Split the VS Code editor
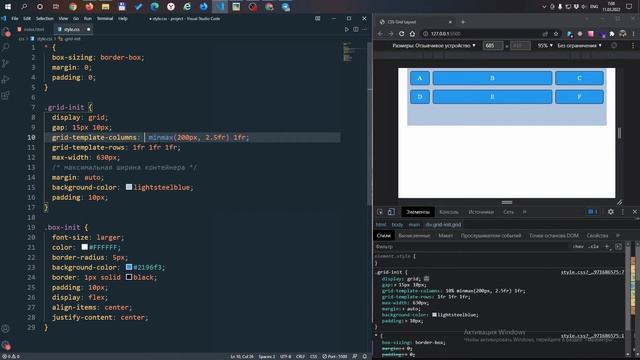 tap(356, 29)
